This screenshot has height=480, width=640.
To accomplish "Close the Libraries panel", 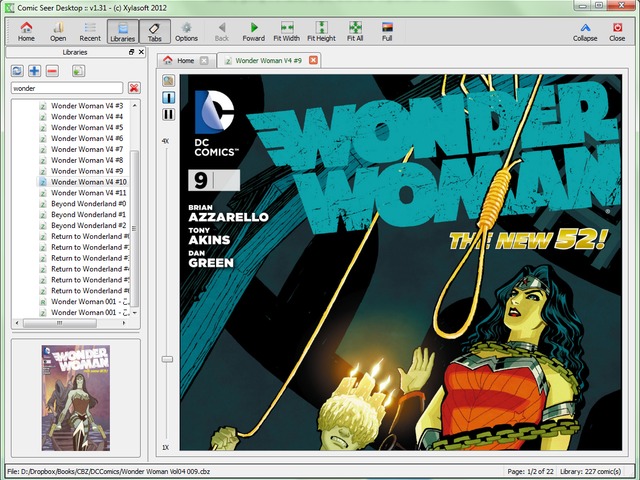I will pos(141,52).
